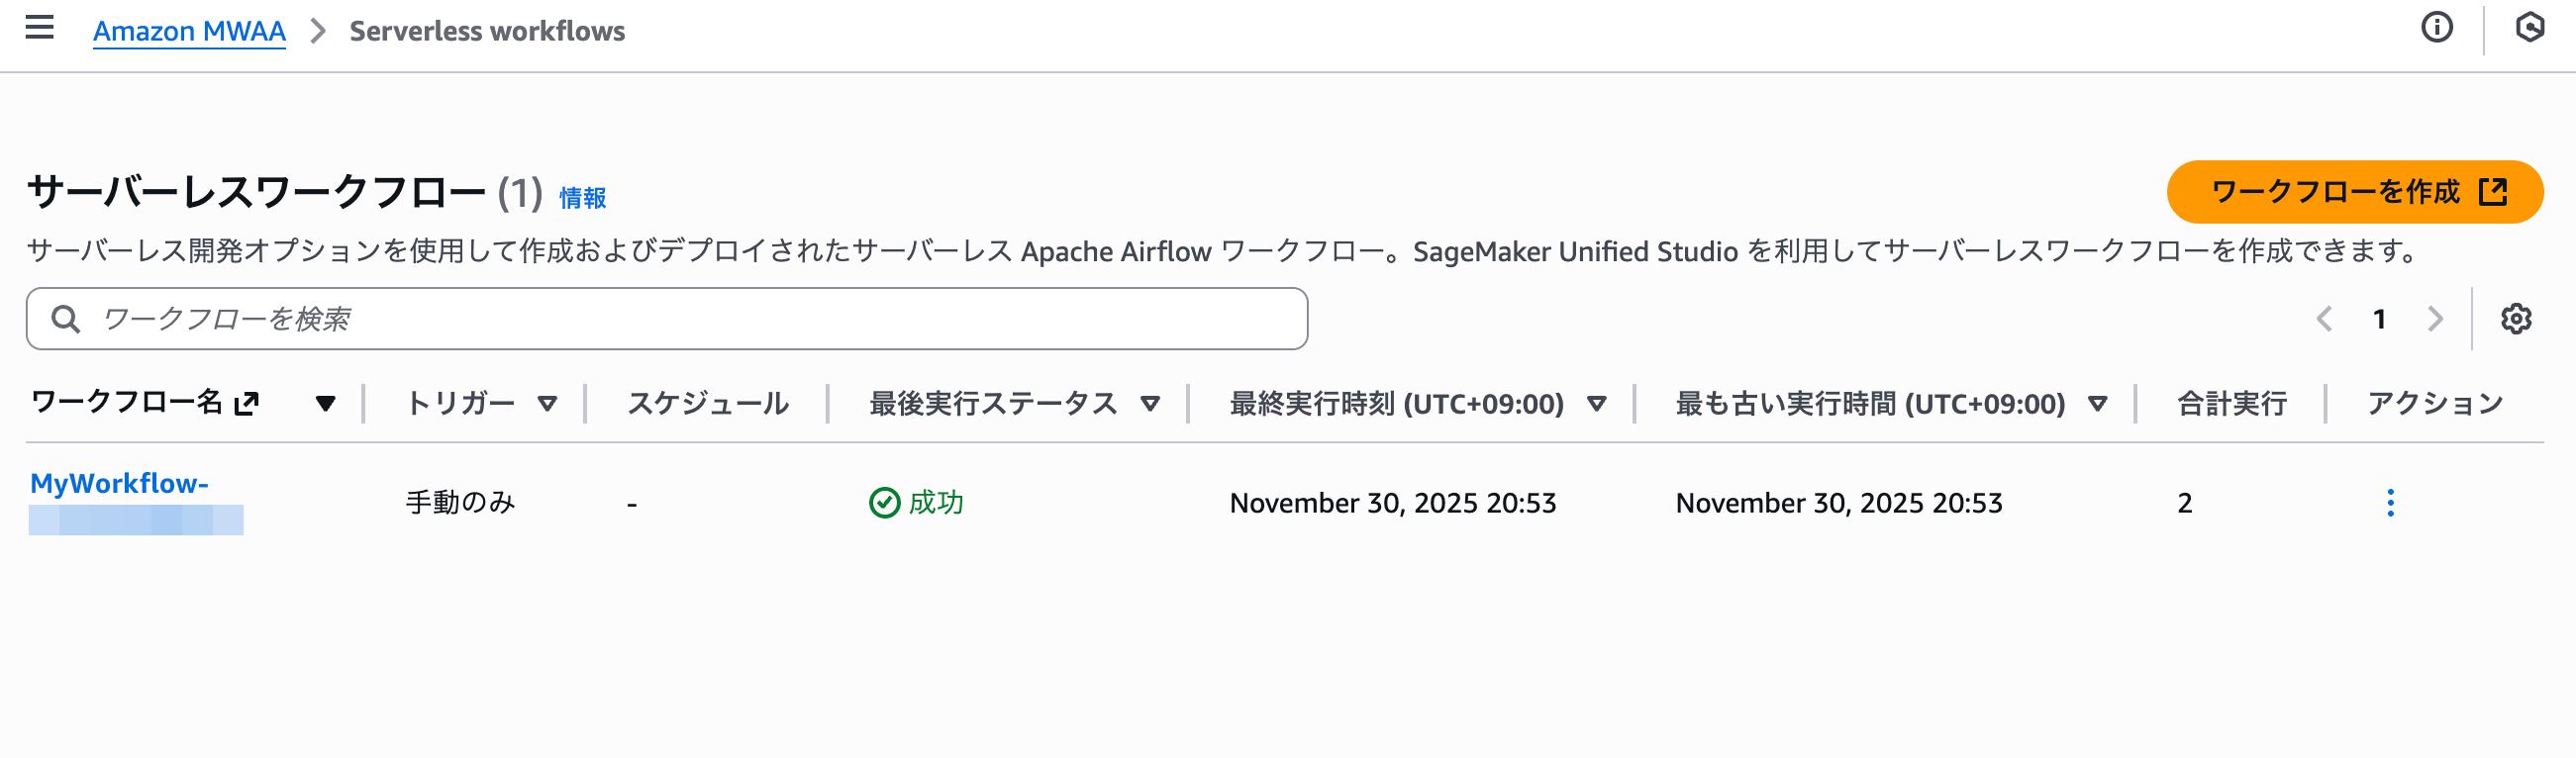
Task: Open the 最終実行時刻 sort dropdown
Action: click(x=1596, y=404)
